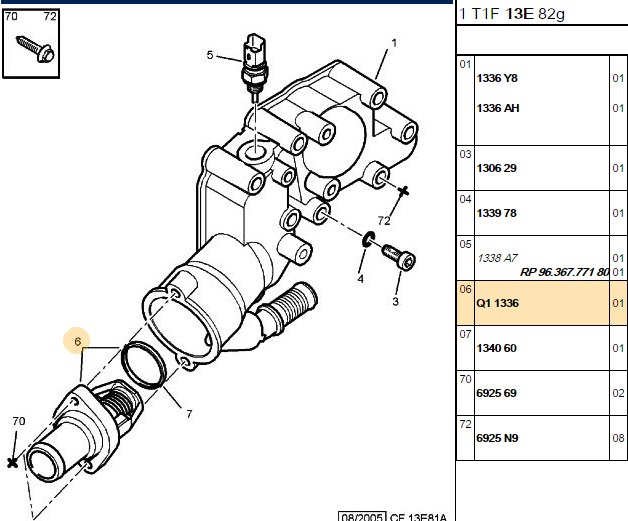
Task: Select row index 72 in parts table
Action: [465, 424]
